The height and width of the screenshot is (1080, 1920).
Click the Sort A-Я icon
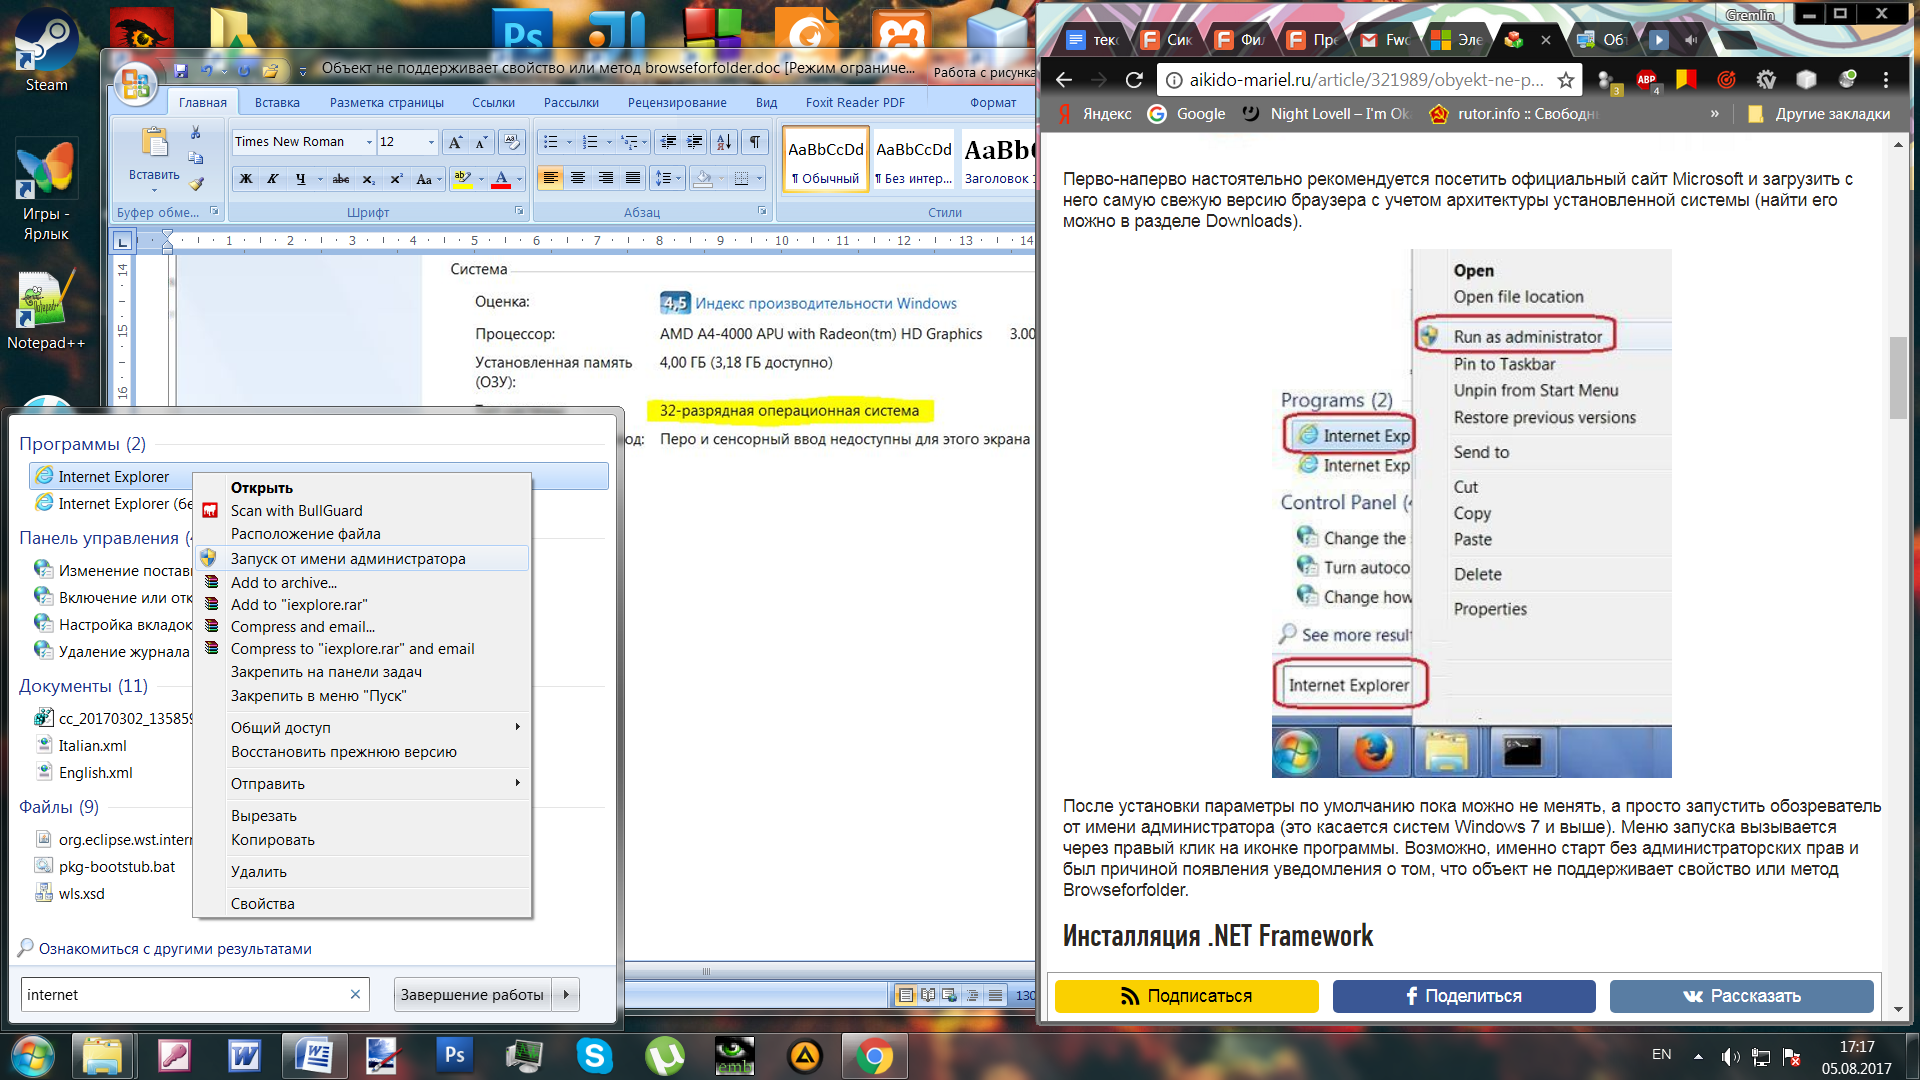pos(725,142)
